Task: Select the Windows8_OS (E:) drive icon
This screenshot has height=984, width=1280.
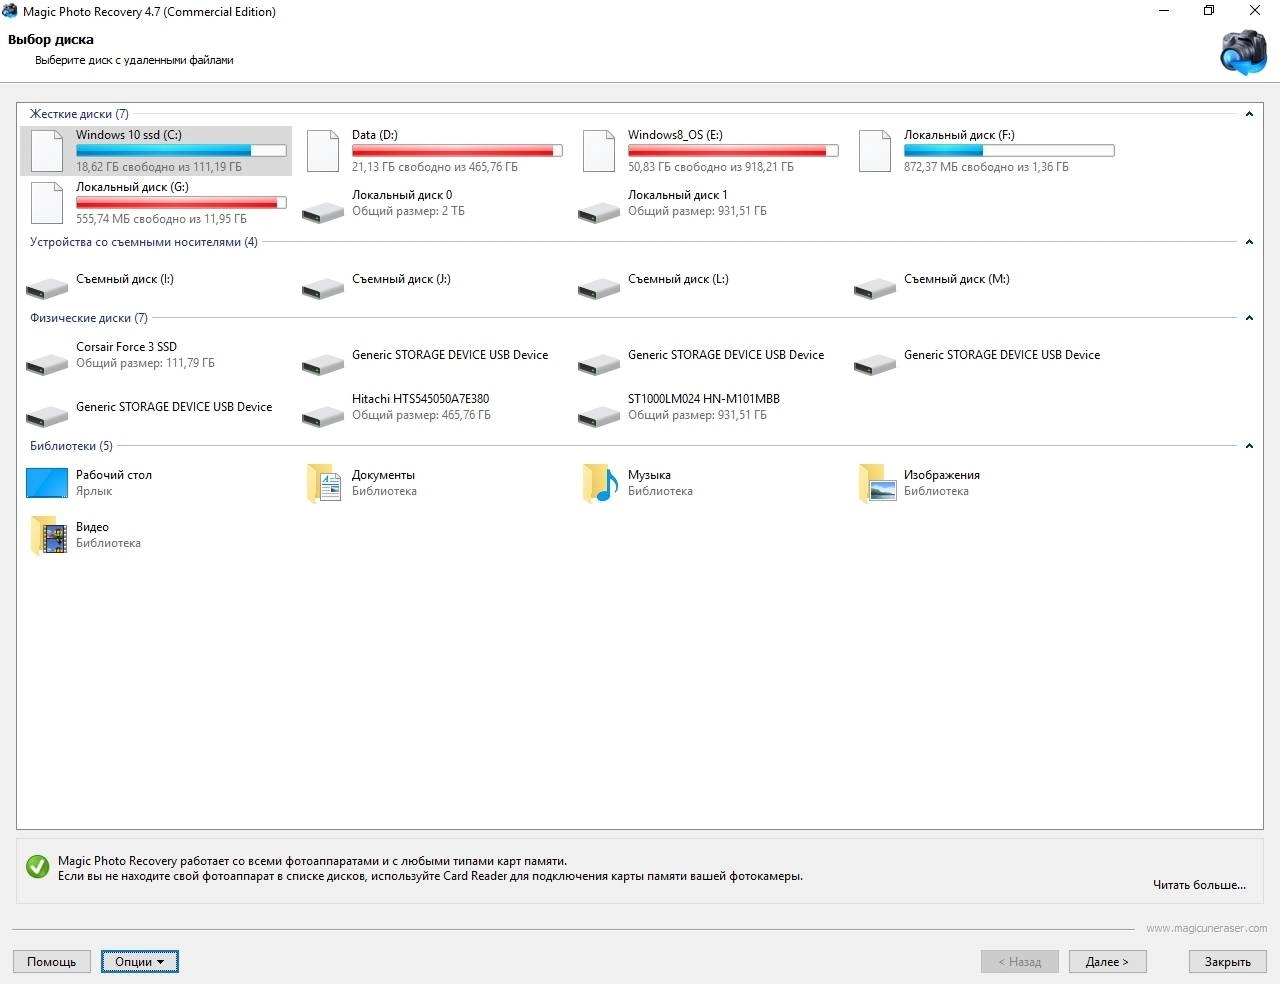Action: click(599, 151)
